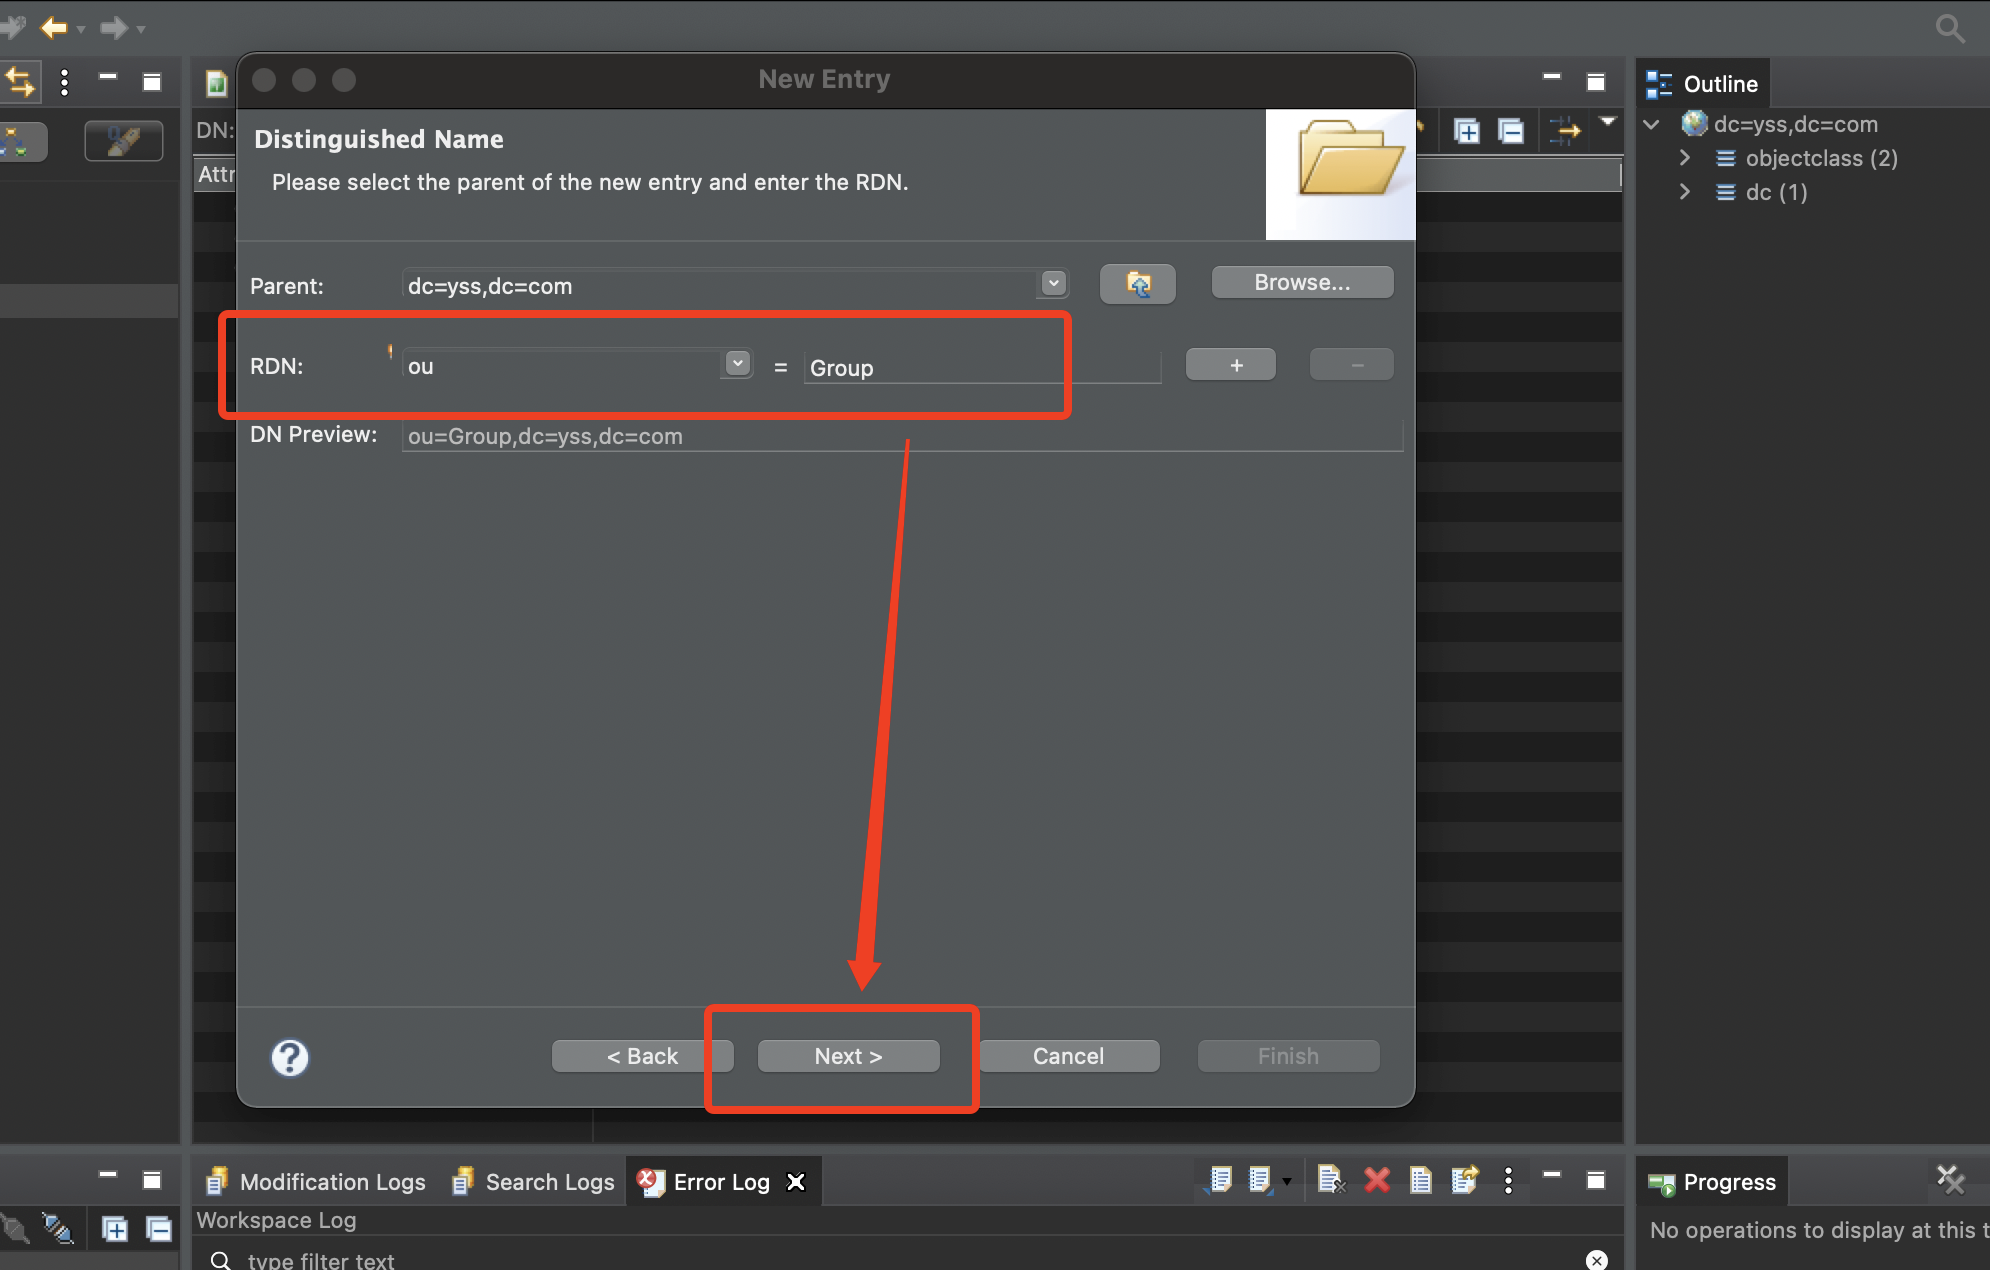Expand the objectclass (2) outline node

coord(1685,158)
